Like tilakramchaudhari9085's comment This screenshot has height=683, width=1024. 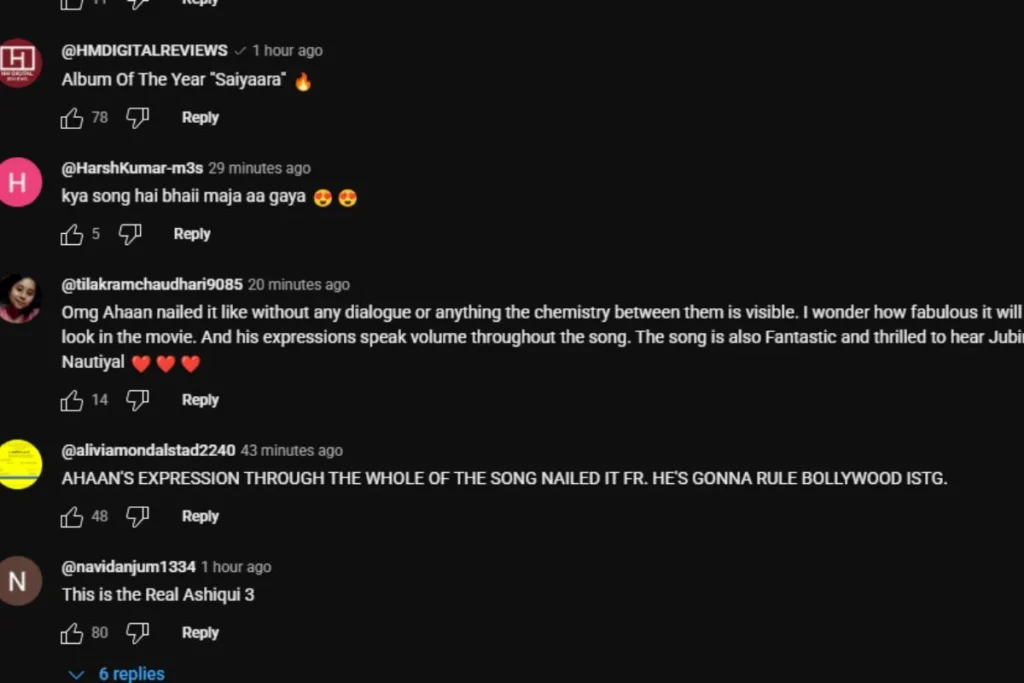point(72,400)
